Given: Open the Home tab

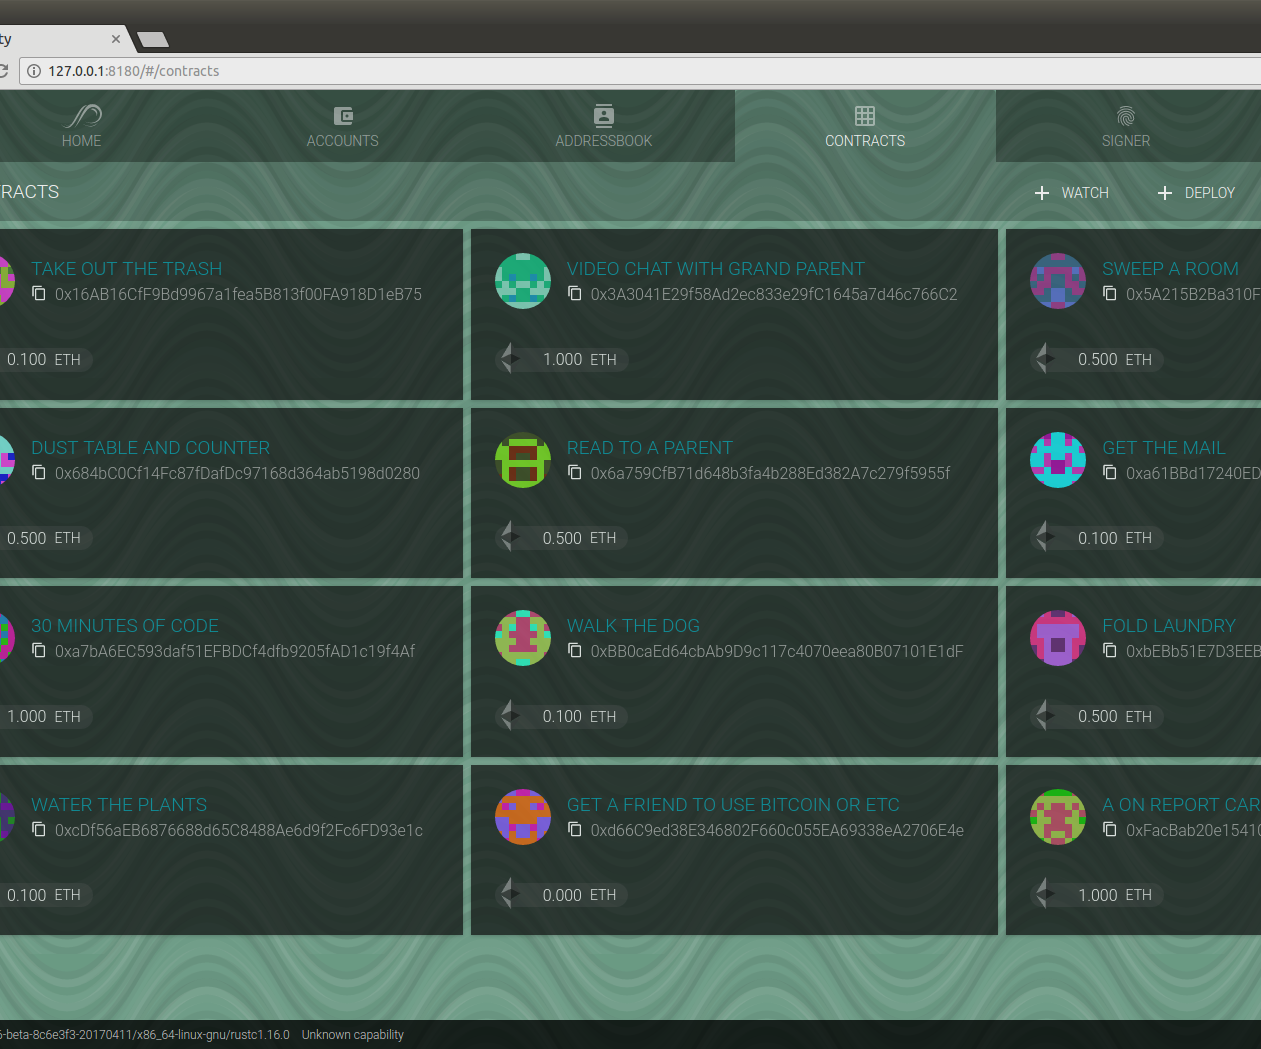Looking at the screenshot, I should (x=82, y=127).
